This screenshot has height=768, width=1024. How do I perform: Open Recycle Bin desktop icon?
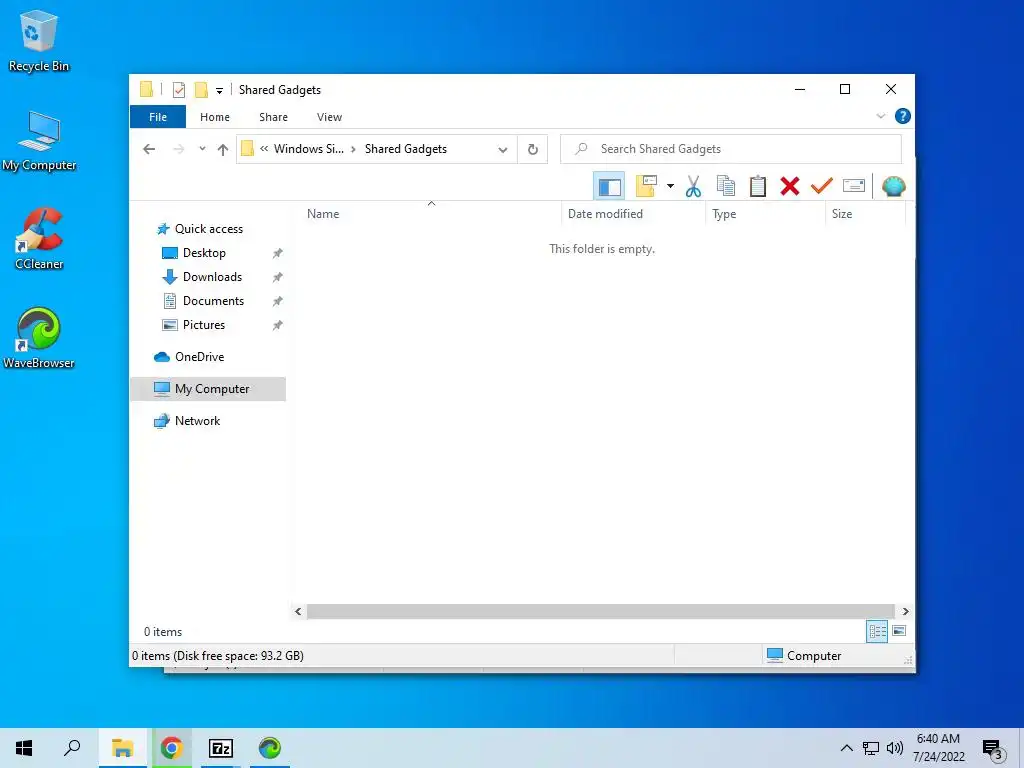39,40
